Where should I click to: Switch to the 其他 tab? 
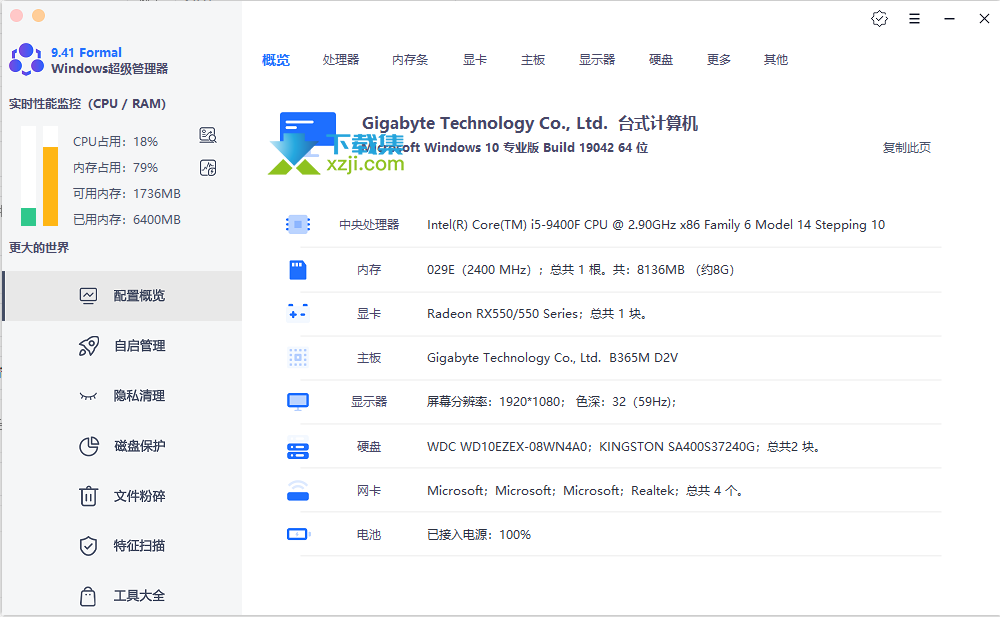click(x=776, y=60)
